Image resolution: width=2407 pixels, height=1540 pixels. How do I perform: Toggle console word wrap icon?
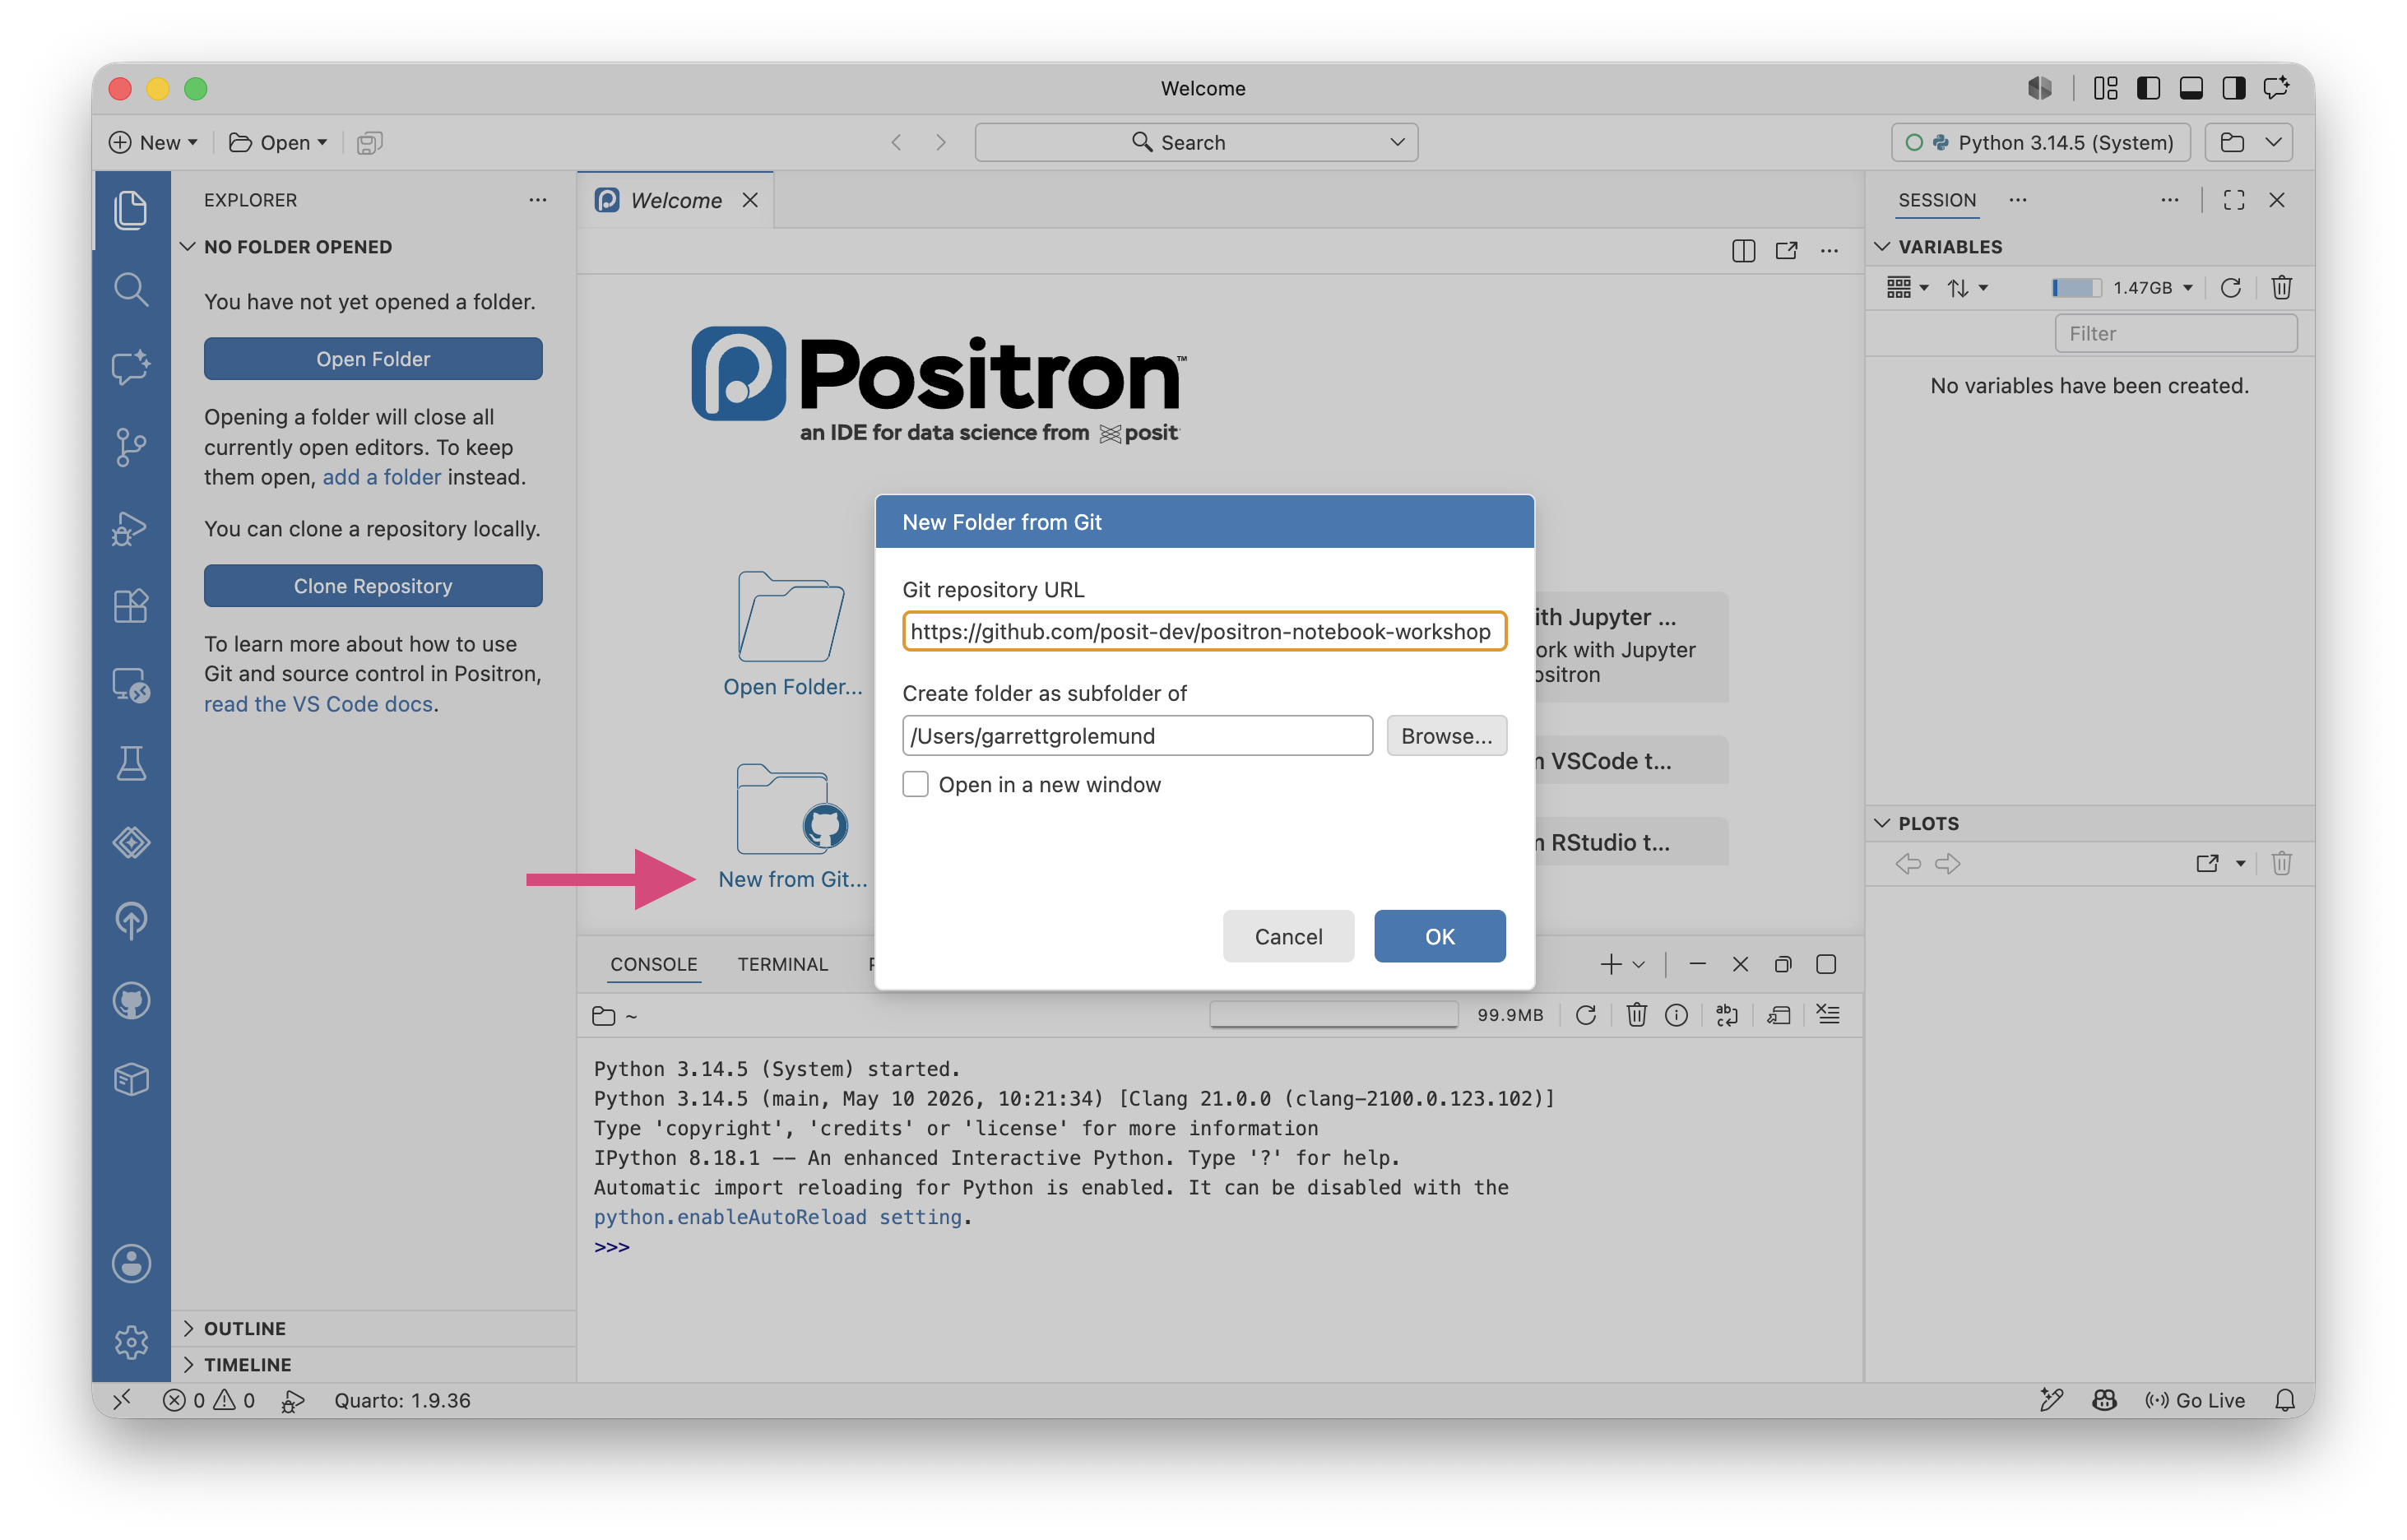click(x=1727, y=1015)
